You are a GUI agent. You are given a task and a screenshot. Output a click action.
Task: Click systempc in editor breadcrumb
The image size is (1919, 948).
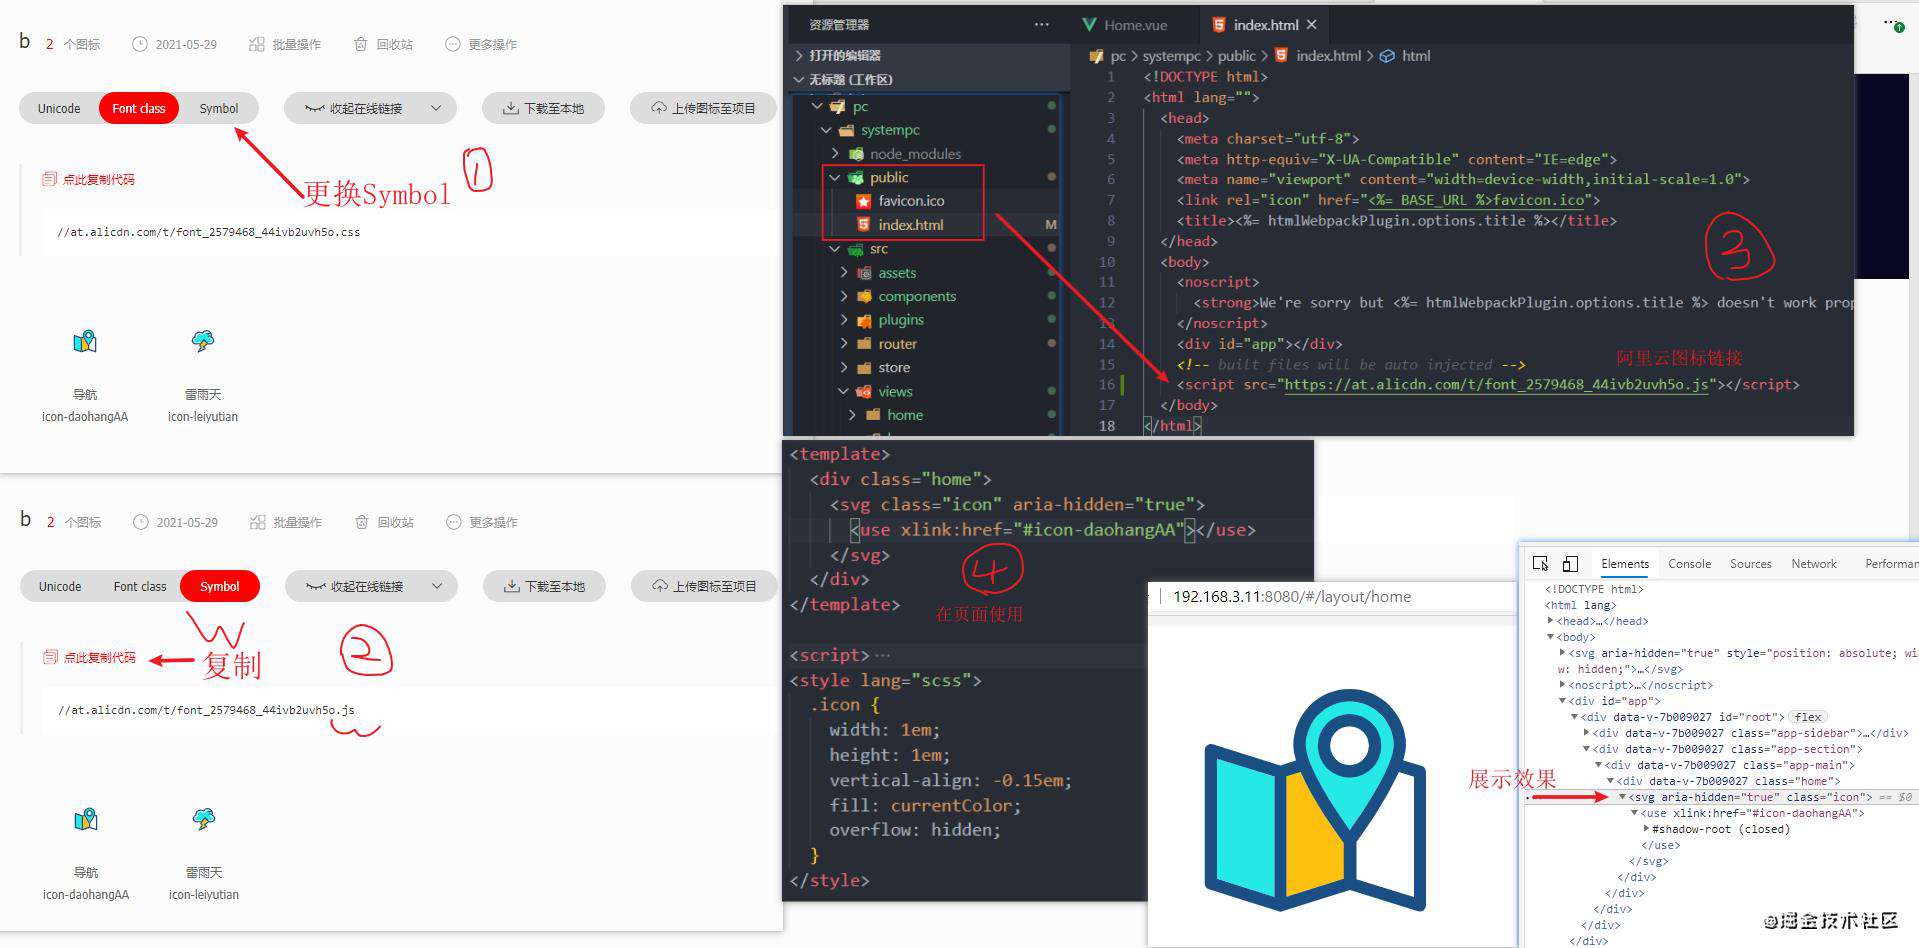point(1171,56)
